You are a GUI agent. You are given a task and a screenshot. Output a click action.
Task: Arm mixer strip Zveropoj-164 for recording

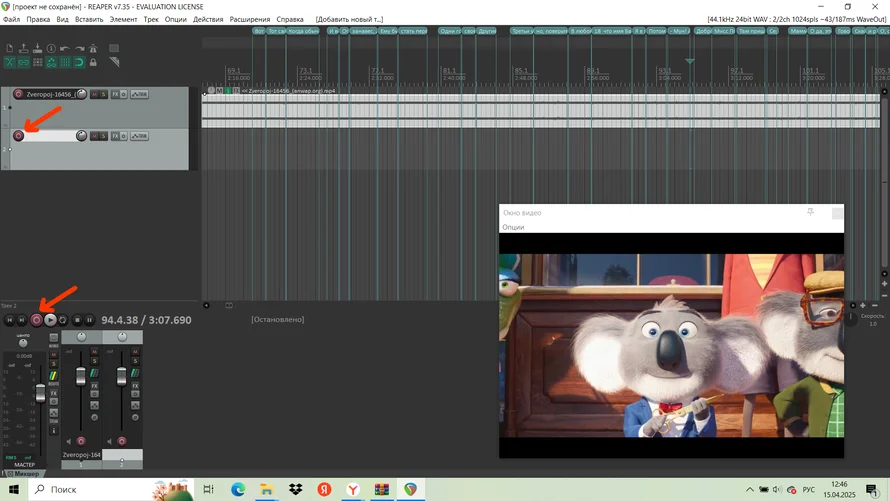click(x=81, y=441)
